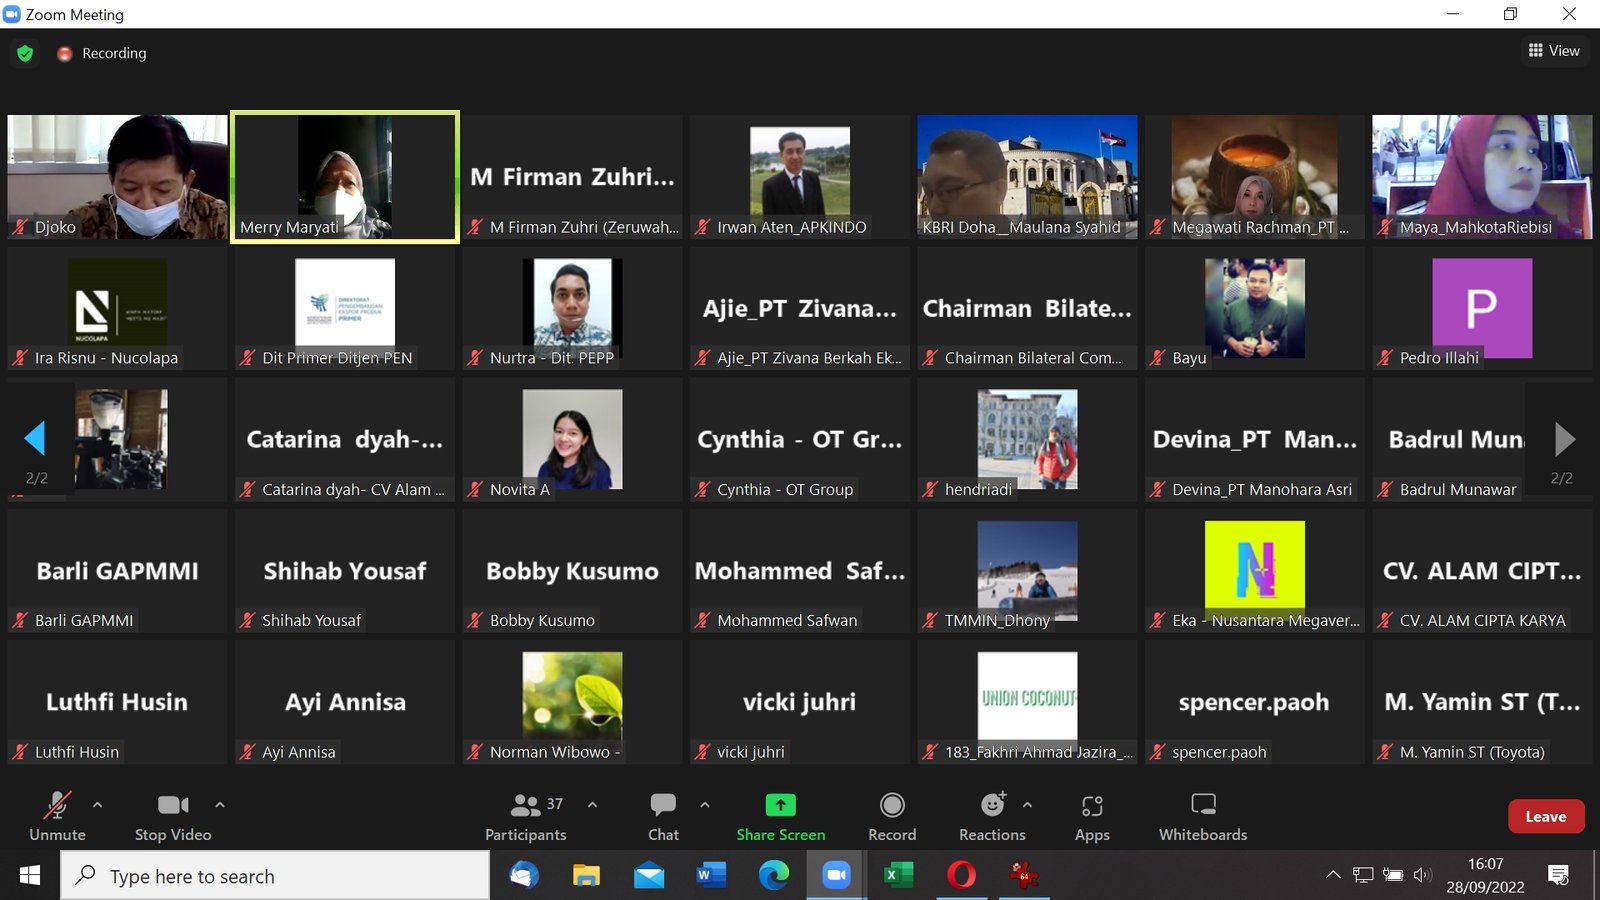Open the Participants panel
Image resolution: width=1600 pixels, height=900 pixels.
pos(526,817)
